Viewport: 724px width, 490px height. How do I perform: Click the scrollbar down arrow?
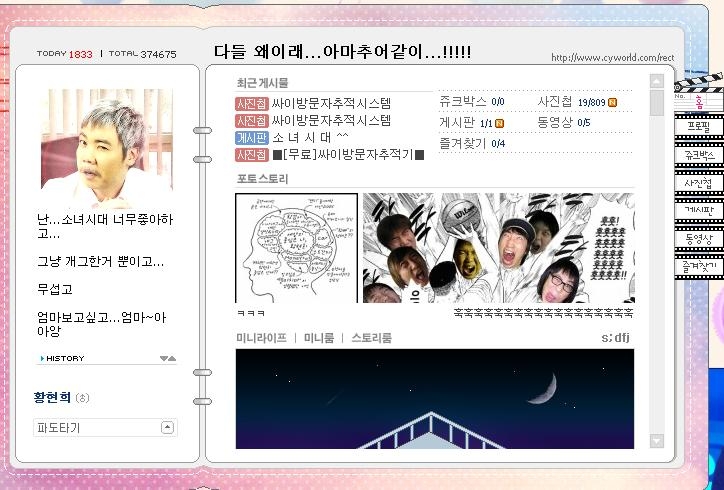[x=656, y=441]
